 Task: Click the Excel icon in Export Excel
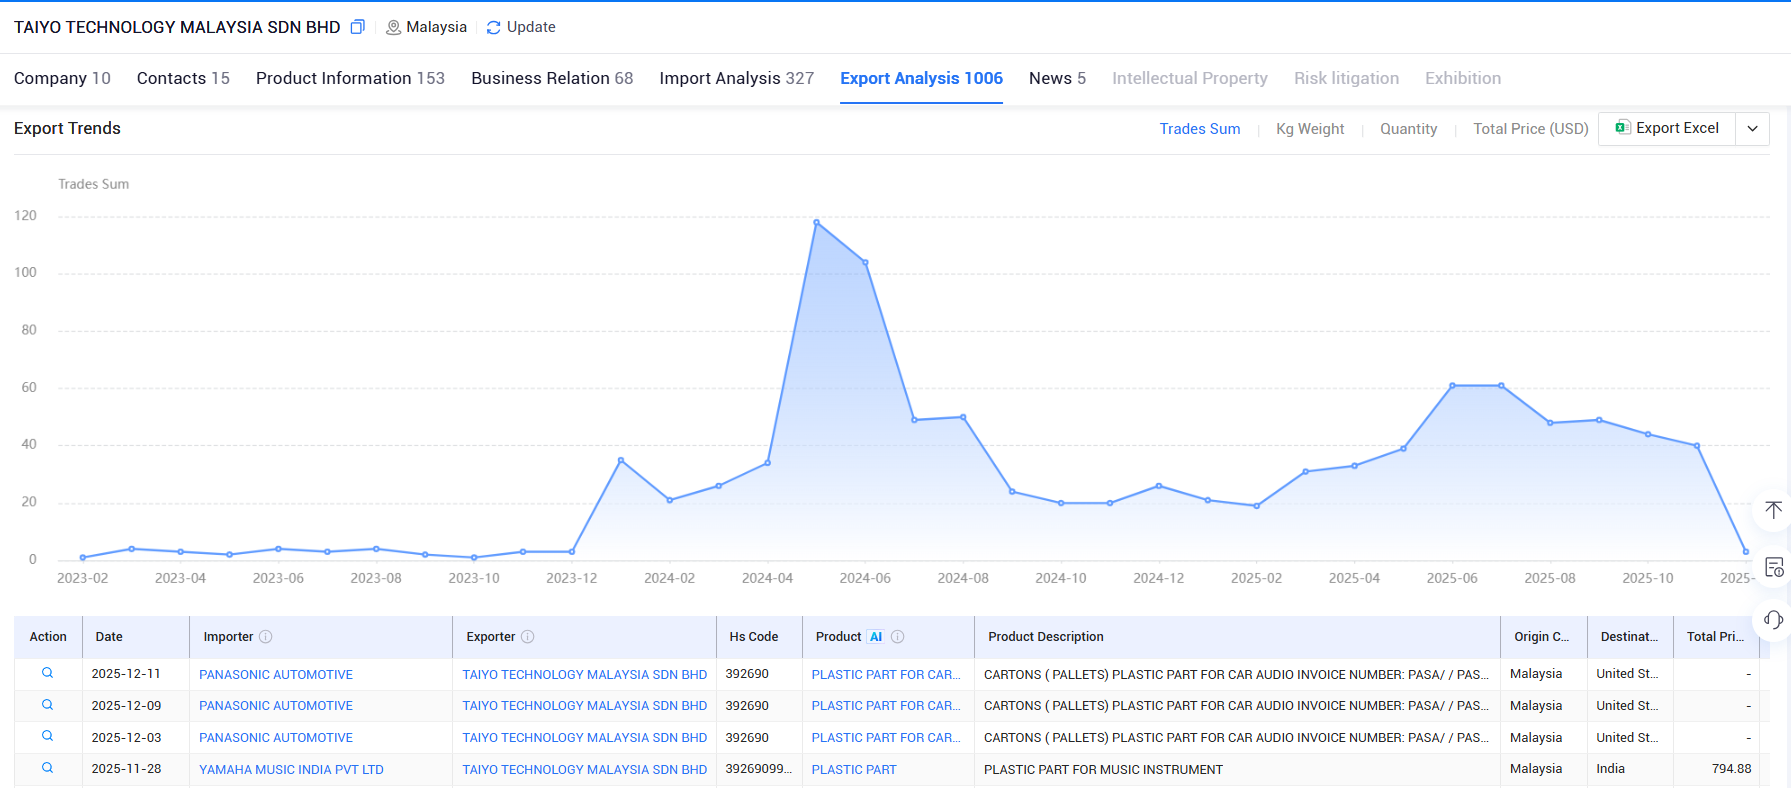tap(1622, 128)
